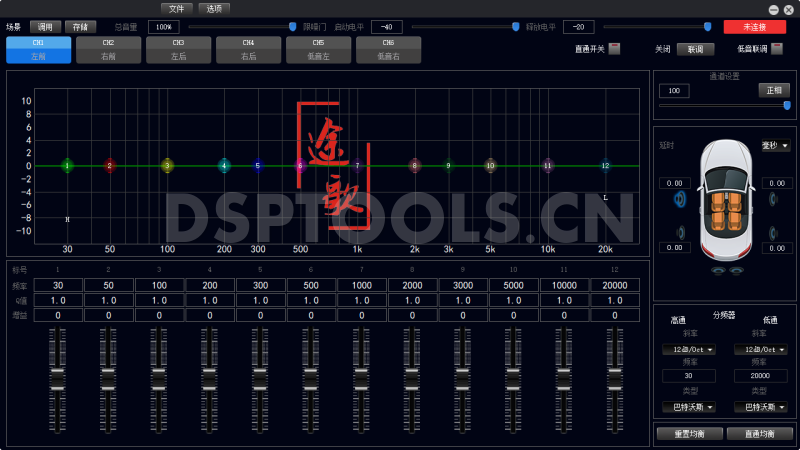Select the yellow EQ band 3 node
Image resolution: width=800 pixels, height=450 pixels.
click(167, 166)
